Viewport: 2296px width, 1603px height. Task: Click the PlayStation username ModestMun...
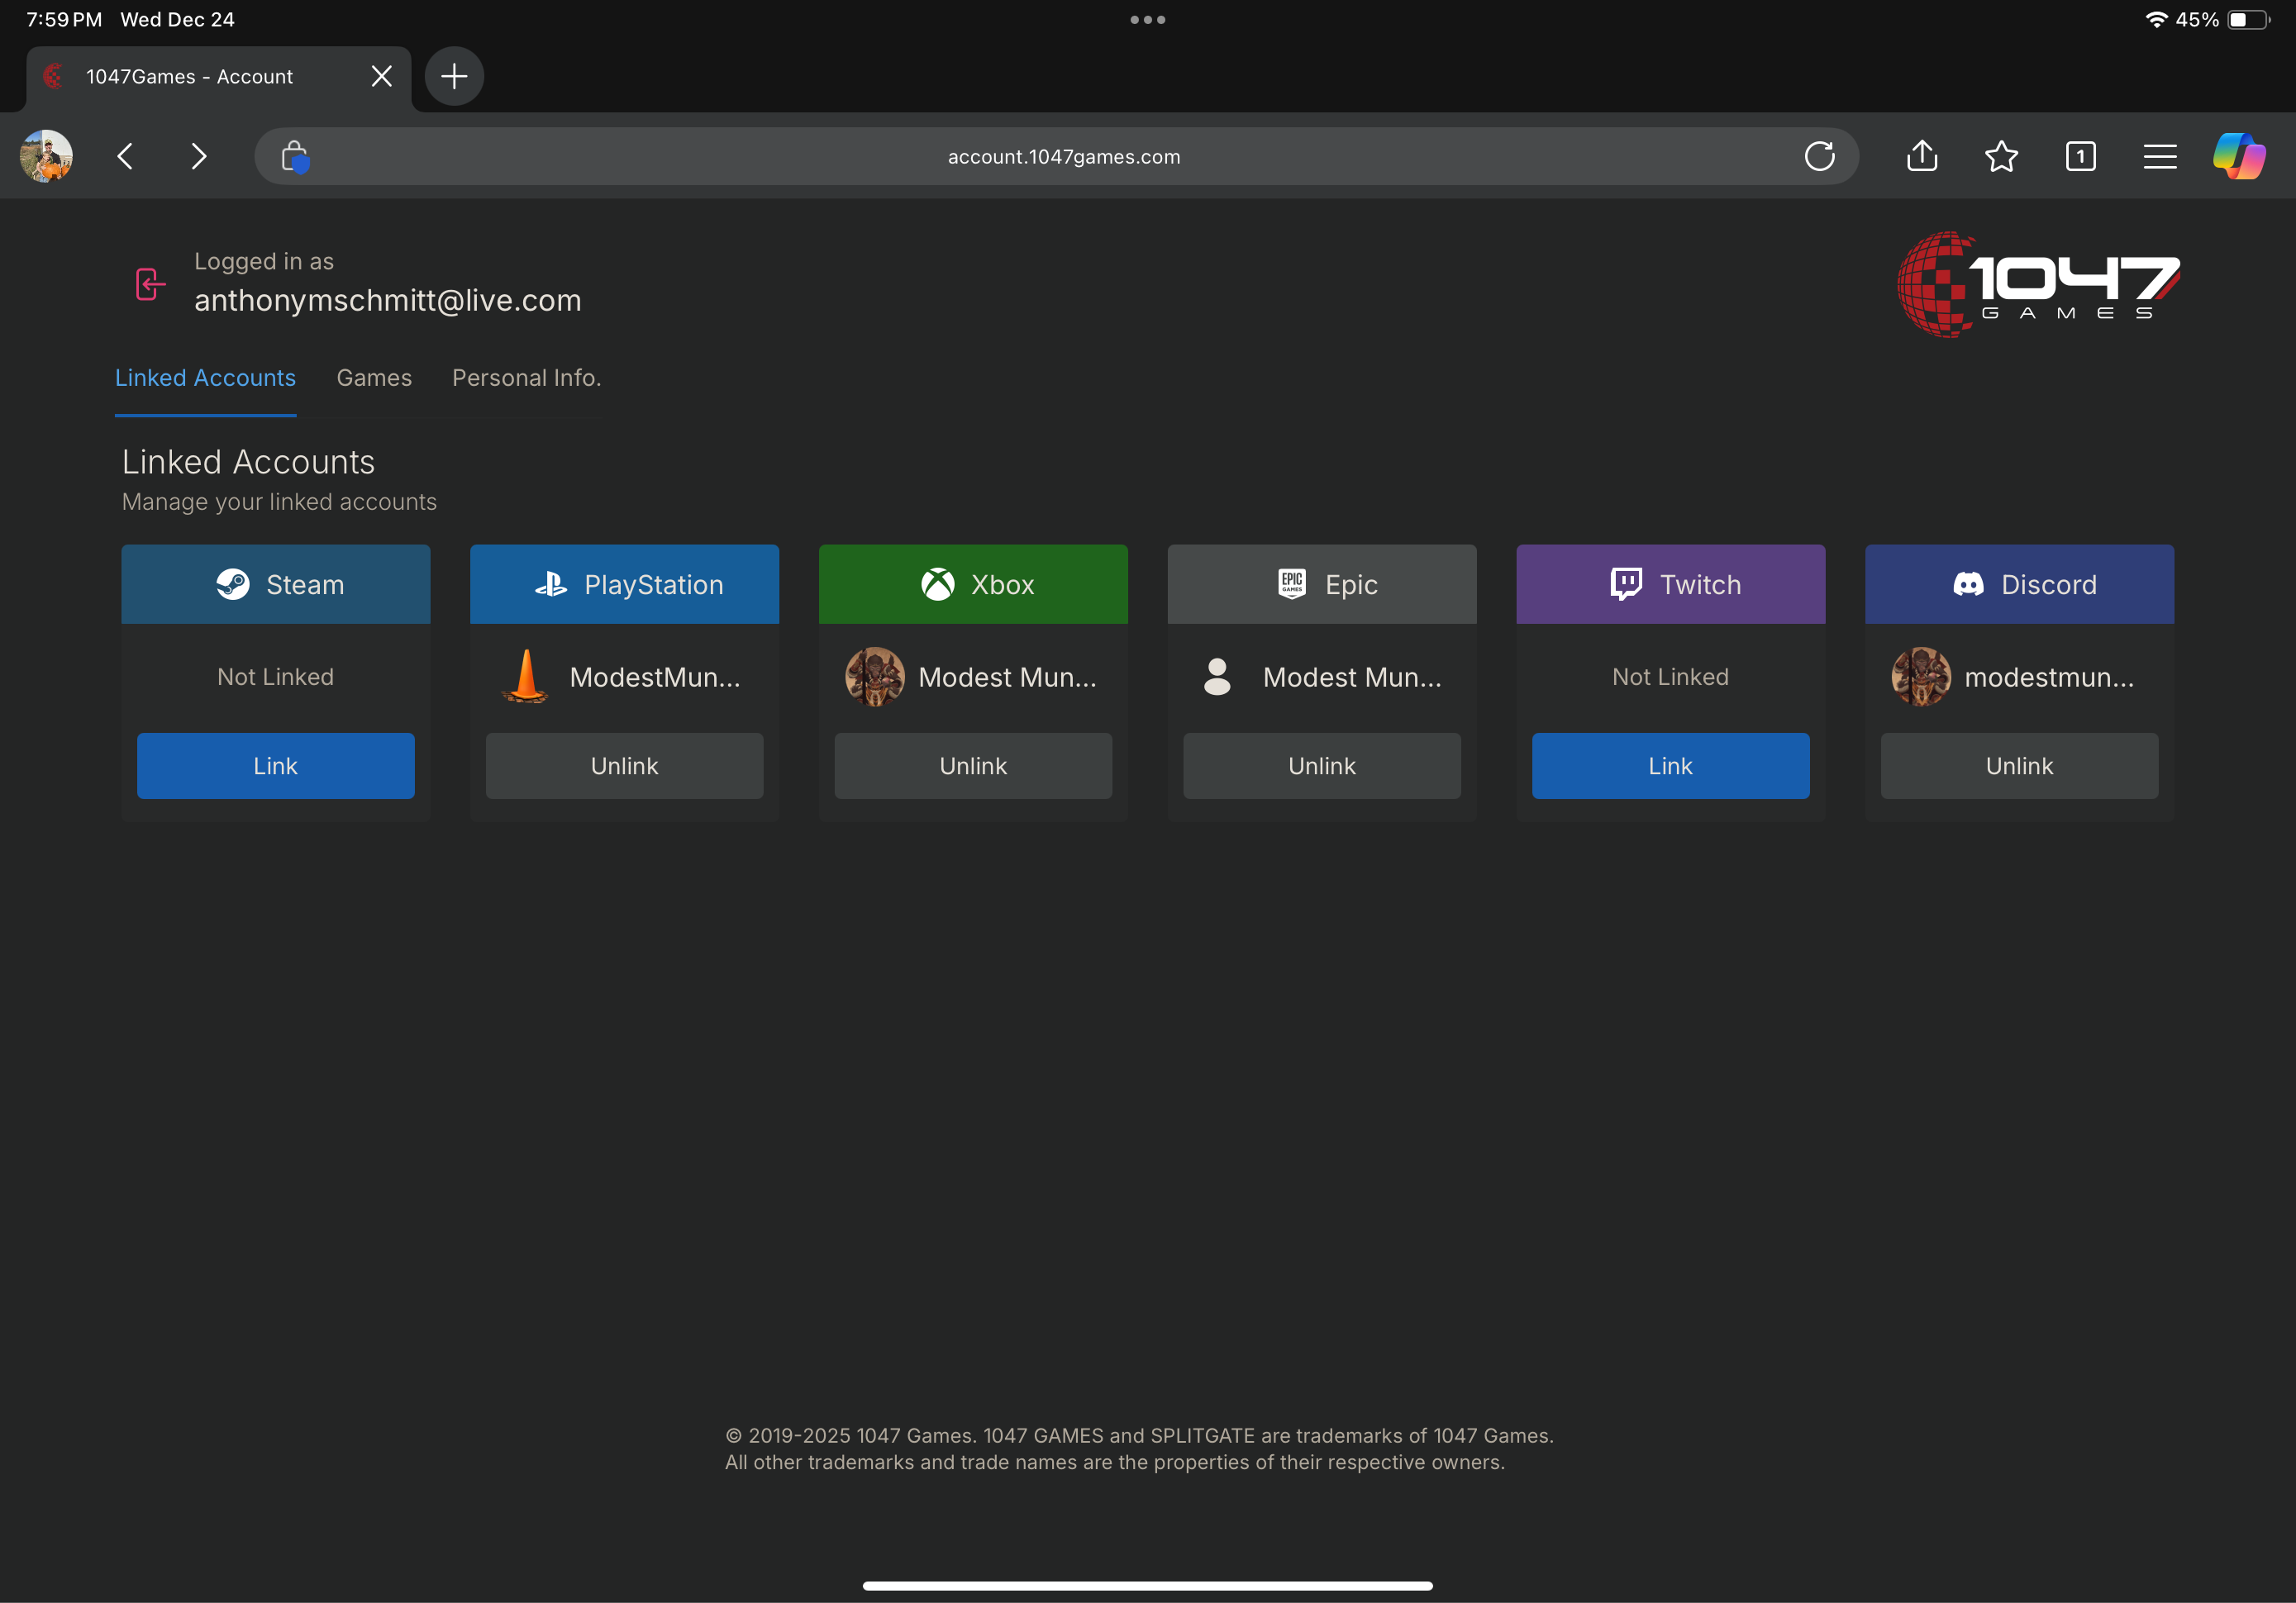(655, 677)
